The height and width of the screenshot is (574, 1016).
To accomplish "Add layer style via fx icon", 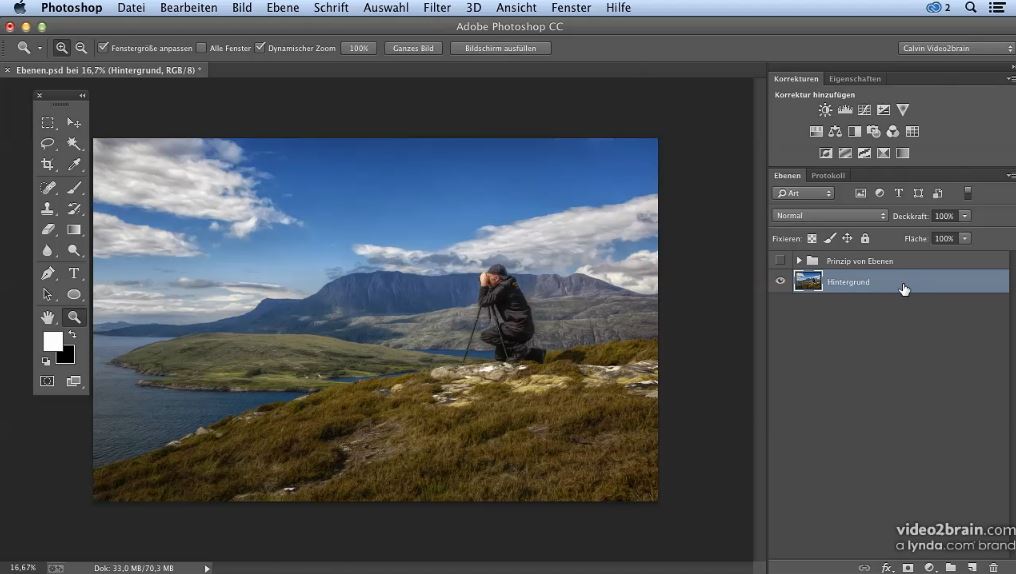I will pyautogui.click(x=886, y=568).
